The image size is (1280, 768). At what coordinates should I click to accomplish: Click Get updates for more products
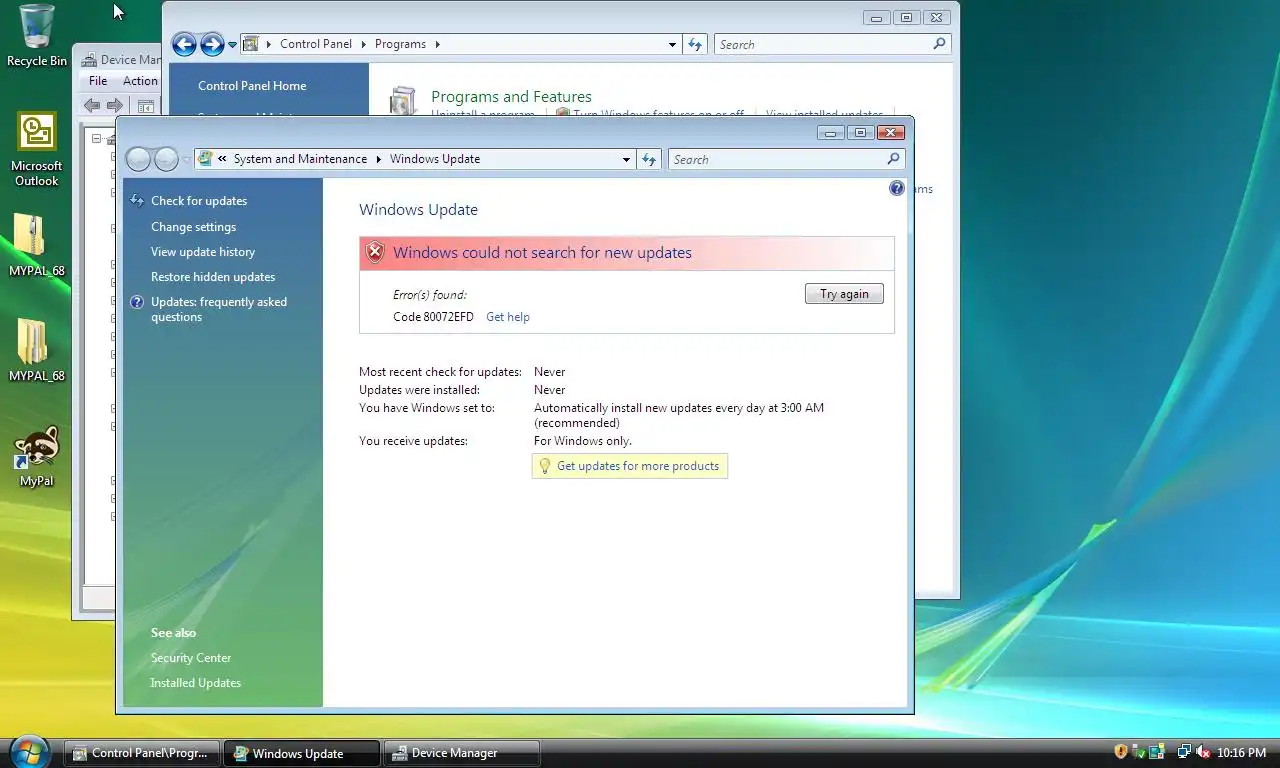[638, 466]
